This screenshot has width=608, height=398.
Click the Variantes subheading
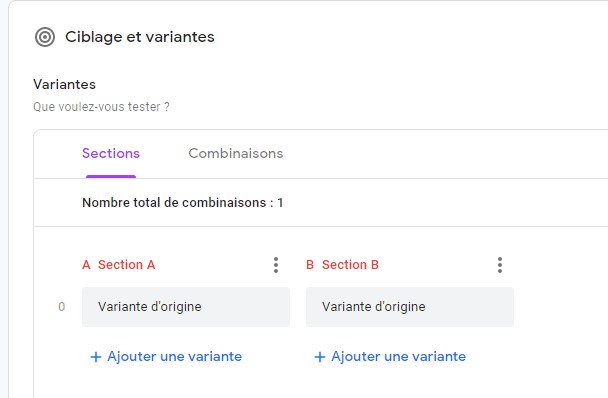pos(64,85)
